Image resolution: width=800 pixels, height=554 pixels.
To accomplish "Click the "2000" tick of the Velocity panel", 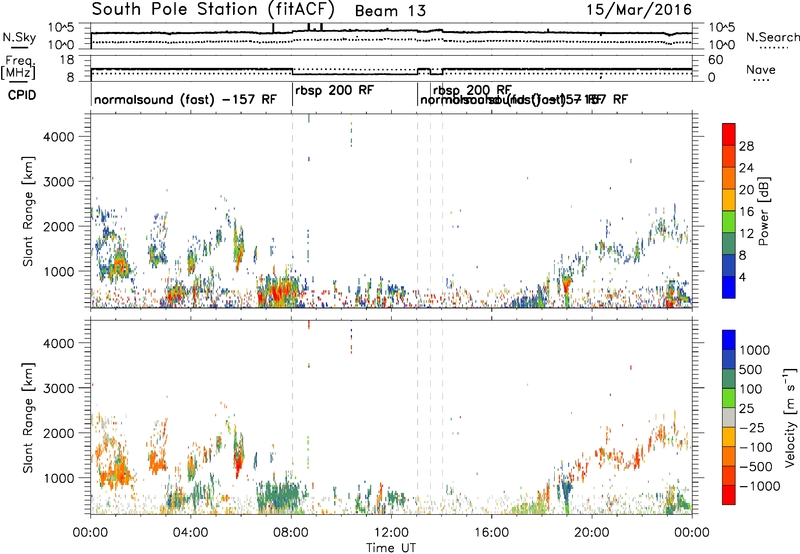I will click(58, 433).
